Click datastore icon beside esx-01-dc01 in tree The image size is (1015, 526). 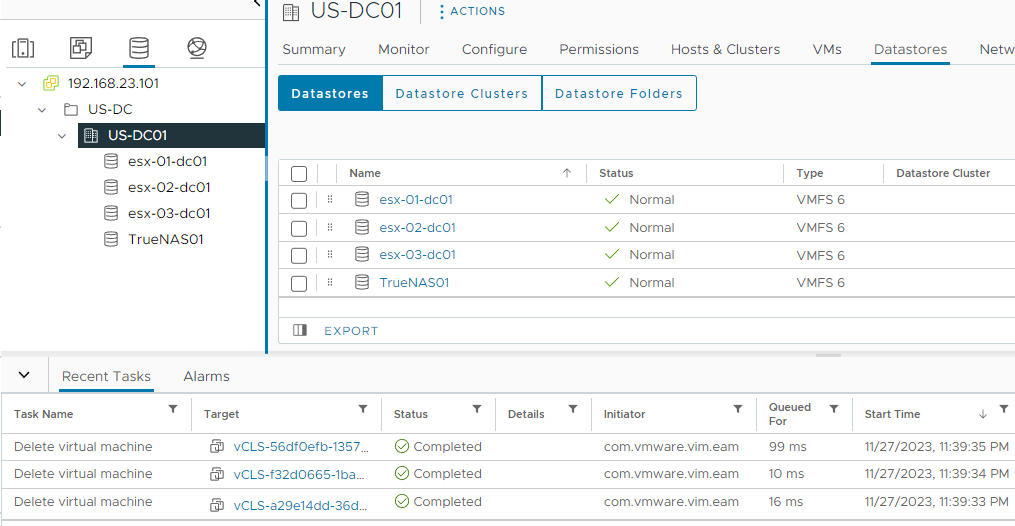(111, 161)
